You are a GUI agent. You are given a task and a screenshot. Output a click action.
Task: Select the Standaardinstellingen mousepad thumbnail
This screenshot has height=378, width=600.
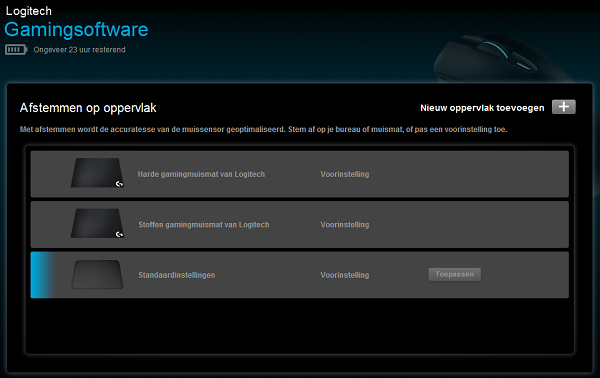(97, 274)
